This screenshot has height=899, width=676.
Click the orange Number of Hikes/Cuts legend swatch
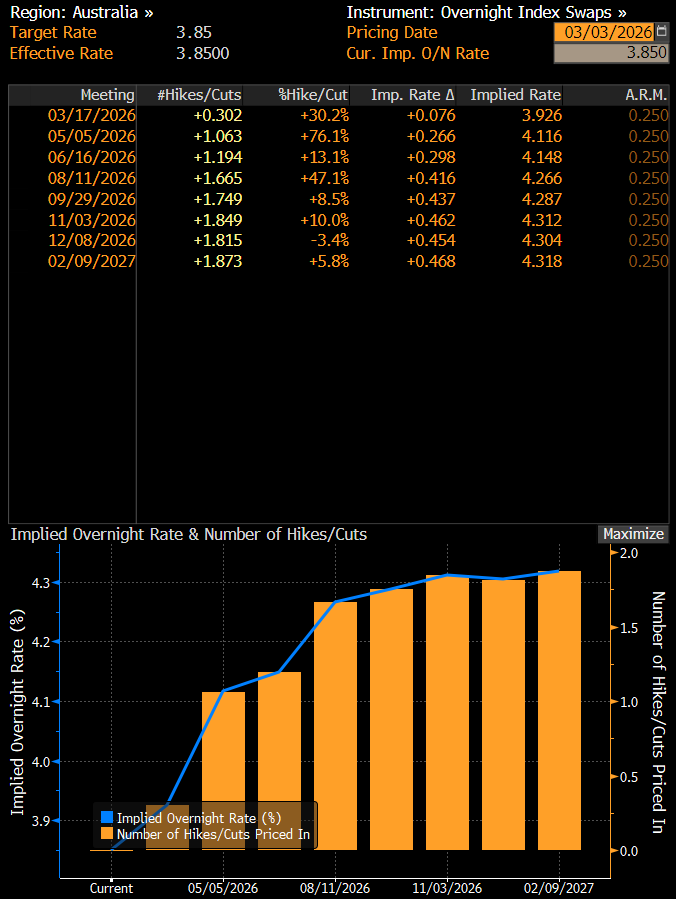tap(107, 833)
